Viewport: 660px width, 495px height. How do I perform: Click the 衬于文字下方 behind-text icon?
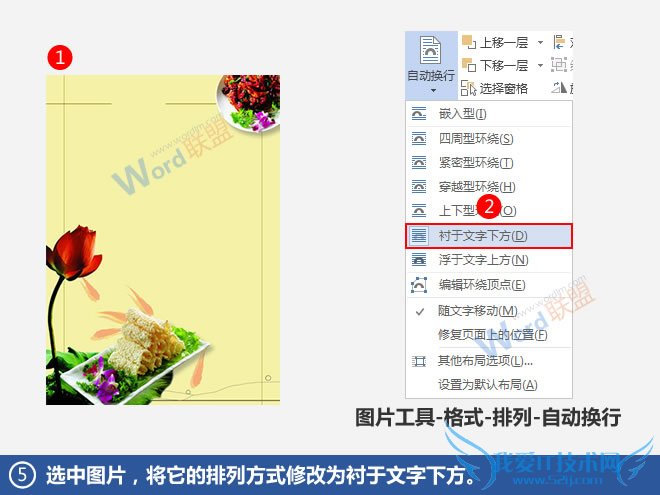(x=419, y=236)
